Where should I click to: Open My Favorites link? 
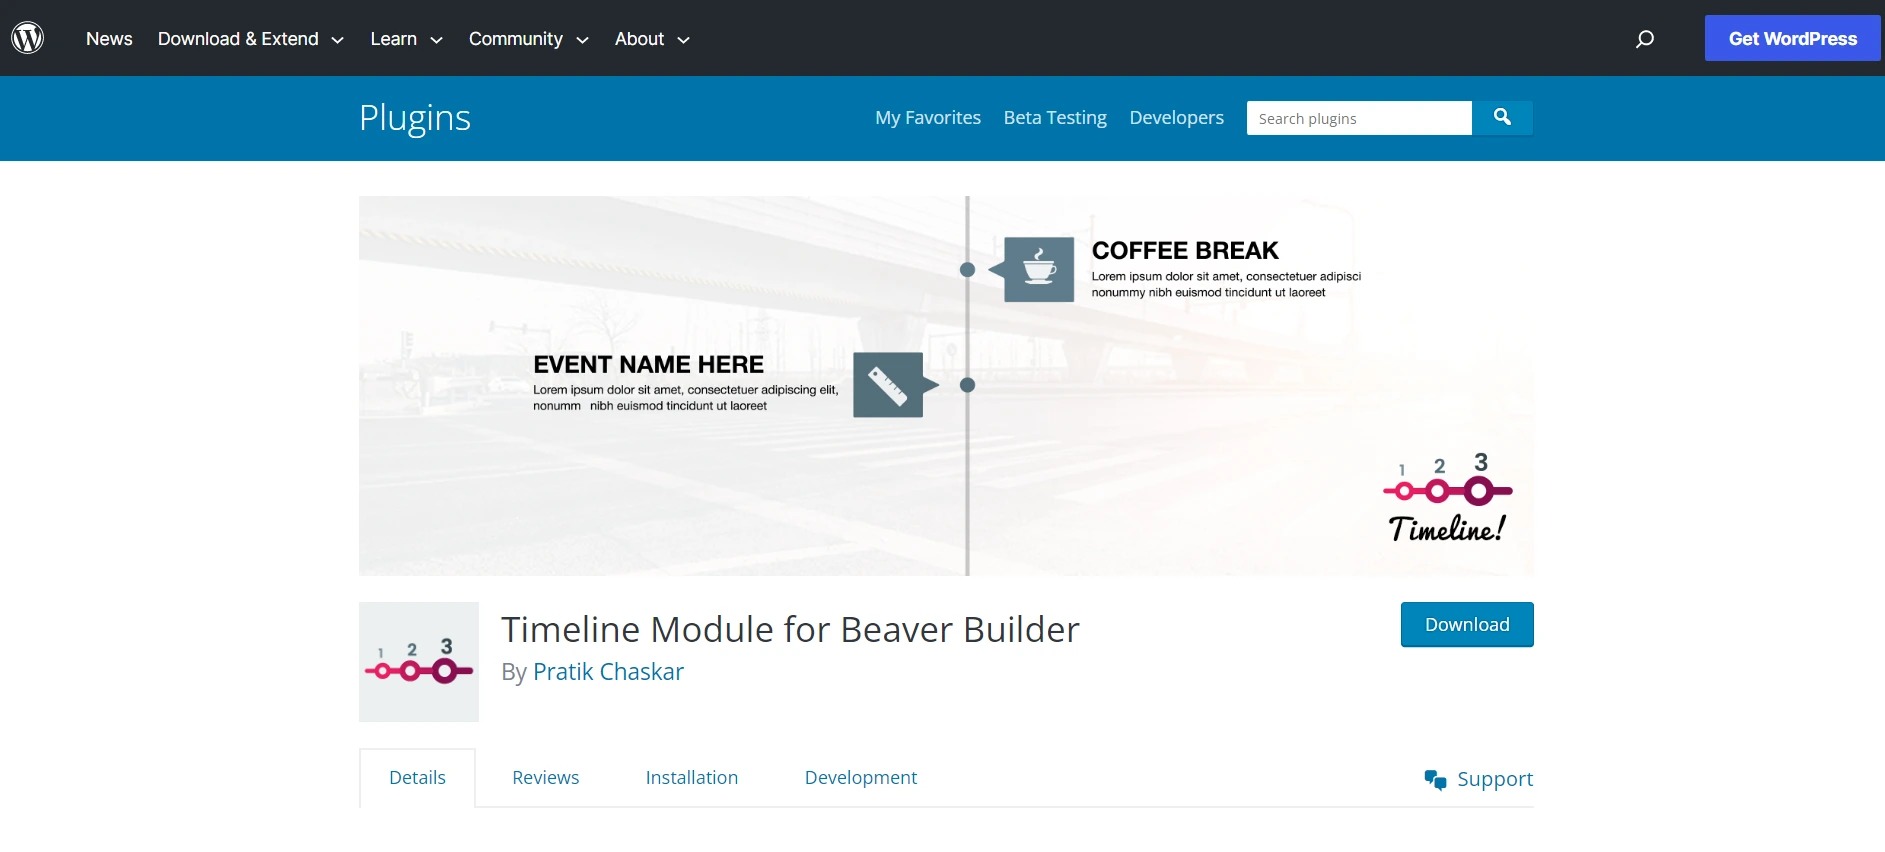click(928, 118)
